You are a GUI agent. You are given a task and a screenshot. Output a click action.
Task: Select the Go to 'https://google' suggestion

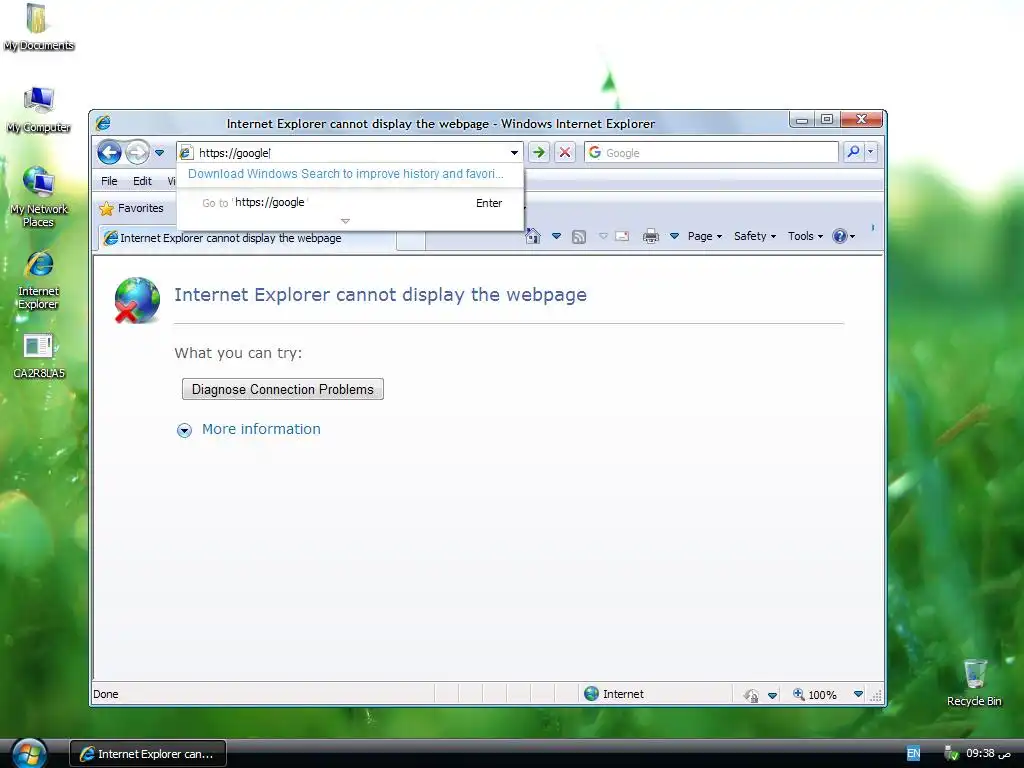pos(351,203)
